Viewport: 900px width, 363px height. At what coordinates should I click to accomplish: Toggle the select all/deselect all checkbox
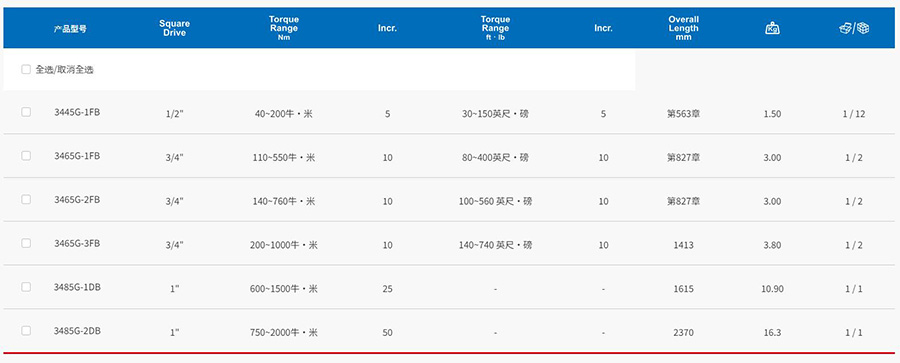pos(26,69)
